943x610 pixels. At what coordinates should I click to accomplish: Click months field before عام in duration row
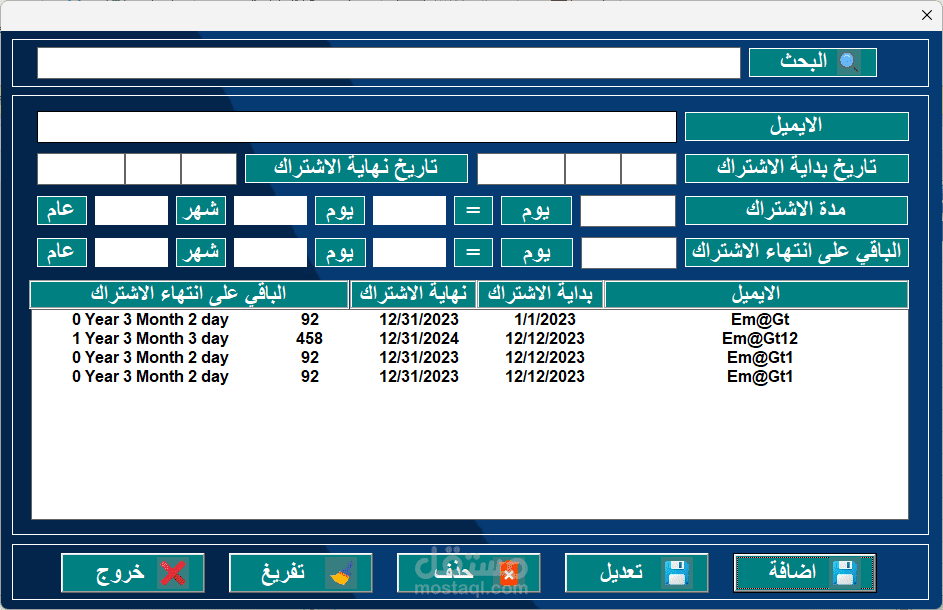pos(131,211)
